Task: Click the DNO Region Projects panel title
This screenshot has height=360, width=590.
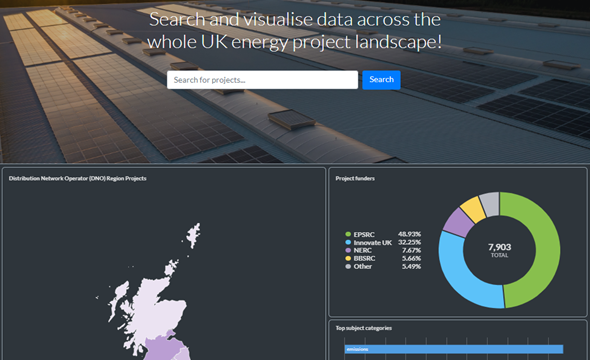Action: (78, 178)
